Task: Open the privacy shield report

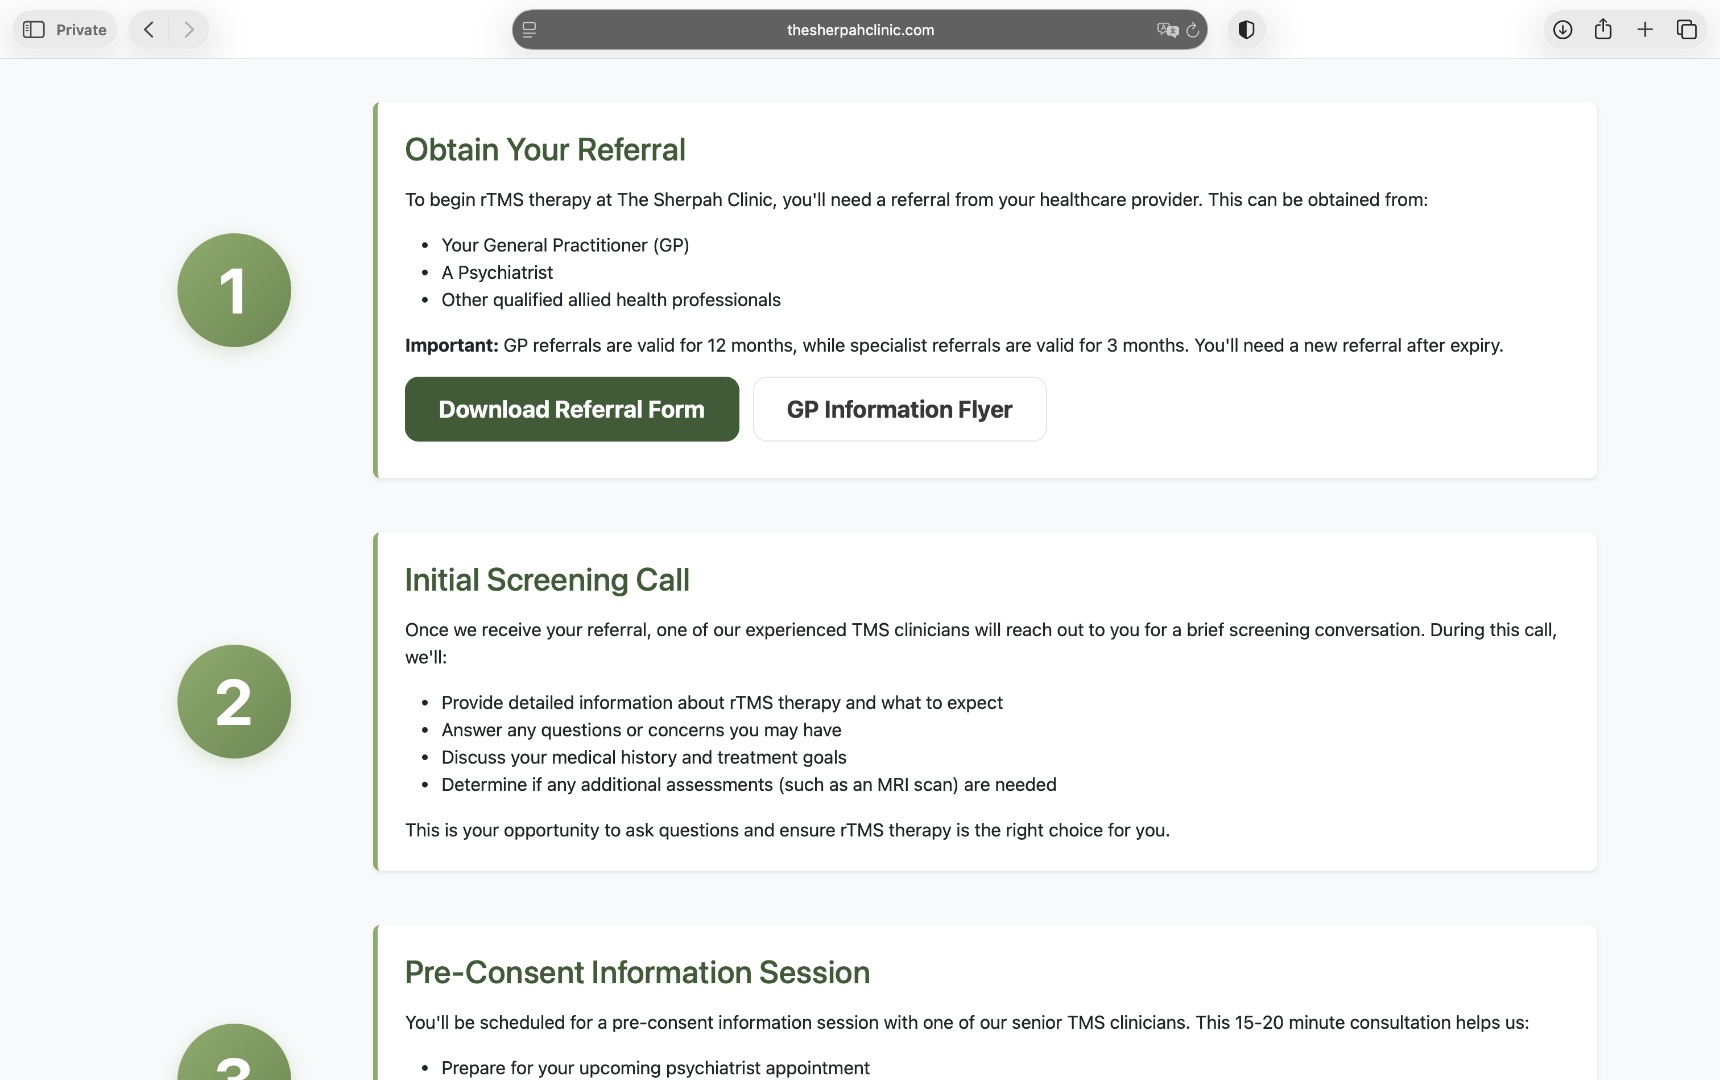Action: [x=1246, y=30]
